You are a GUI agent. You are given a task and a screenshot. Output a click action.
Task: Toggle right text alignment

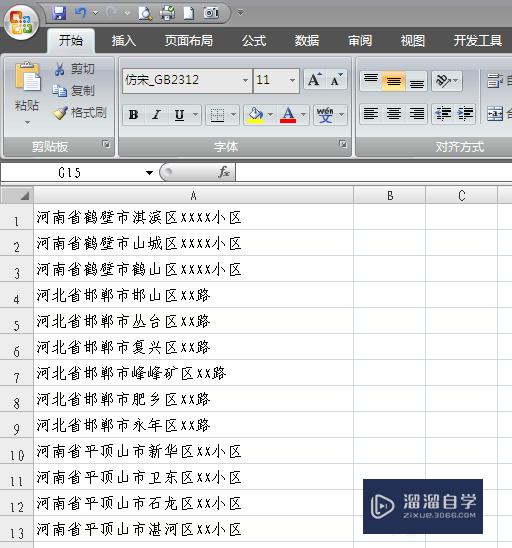(416, 114)
